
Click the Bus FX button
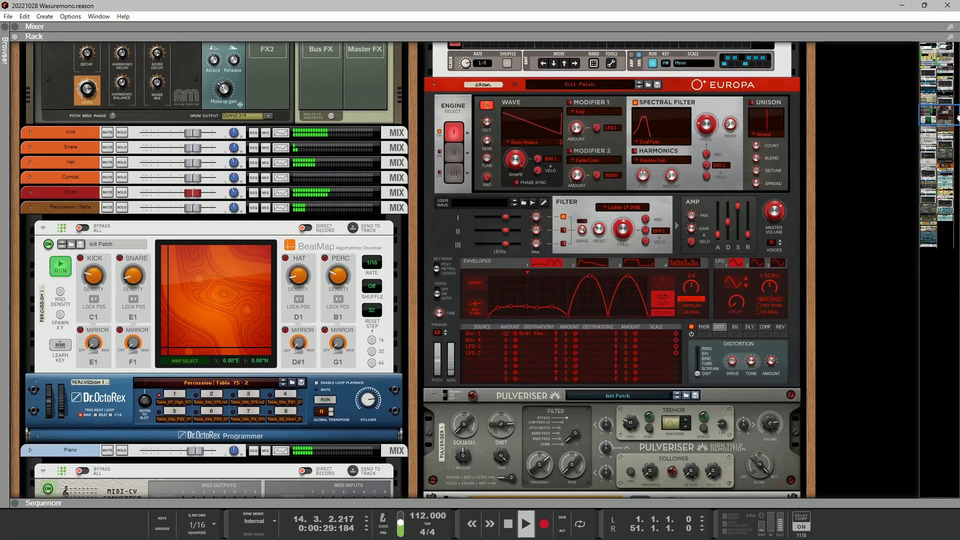coord(320,49)
